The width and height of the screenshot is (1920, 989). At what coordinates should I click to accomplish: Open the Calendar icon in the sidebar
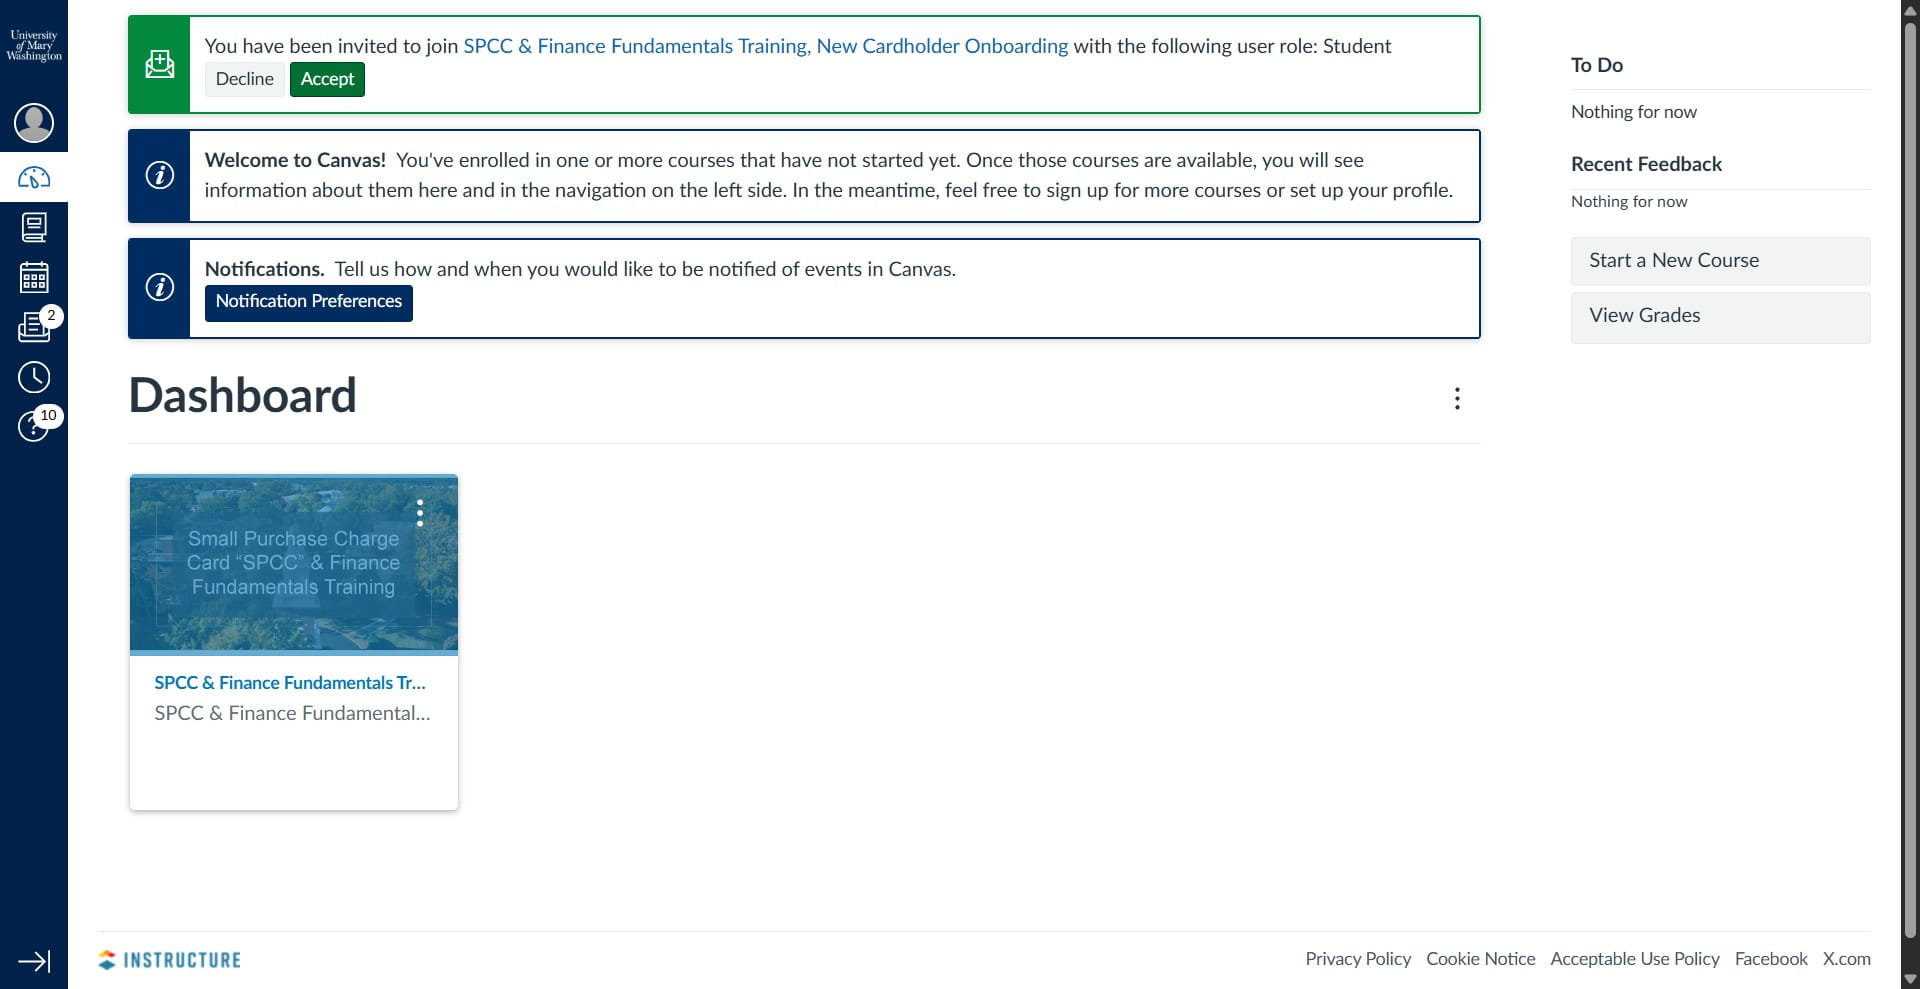click(x=34, y=277)
